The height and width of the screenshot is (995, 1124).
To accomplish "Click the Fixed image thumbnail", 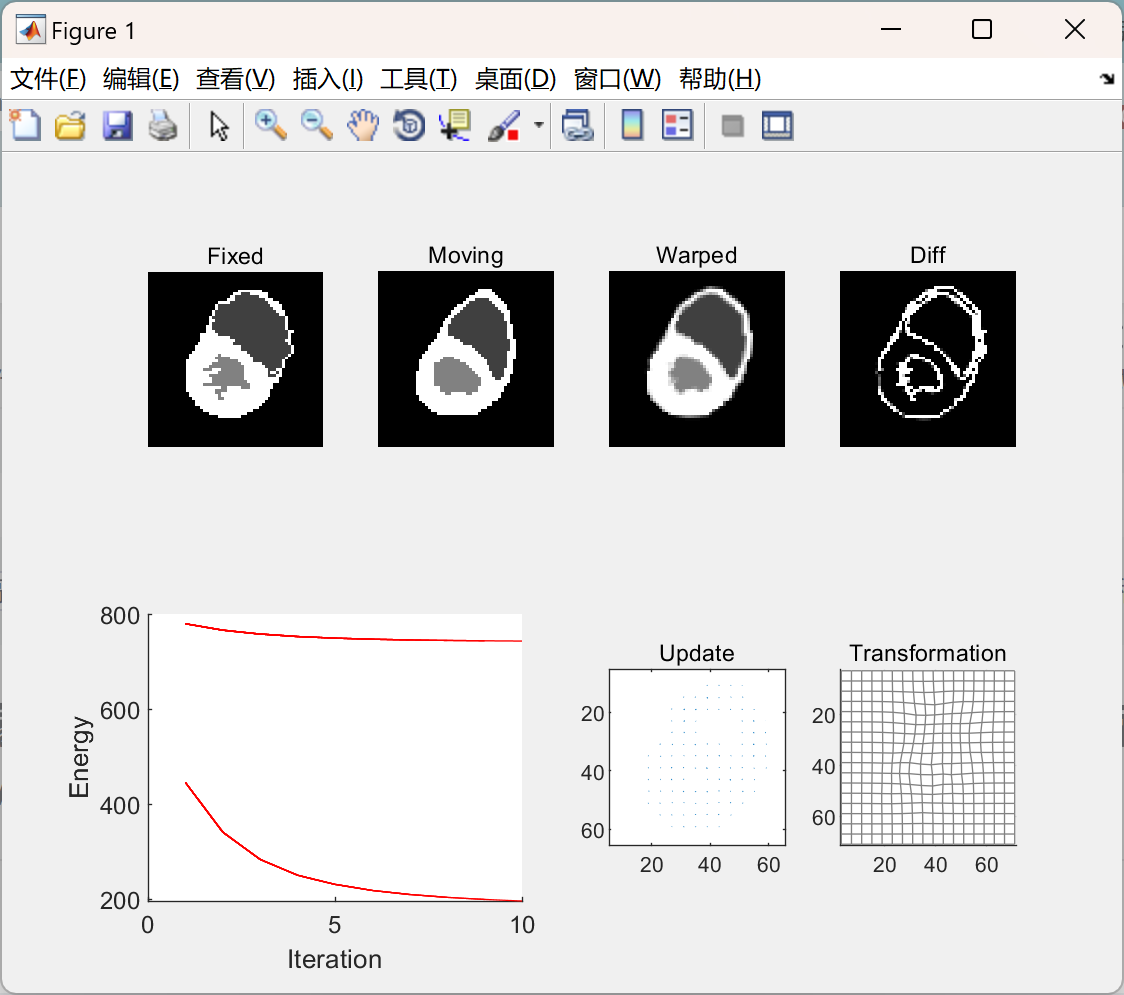I will tap(235, 359).
